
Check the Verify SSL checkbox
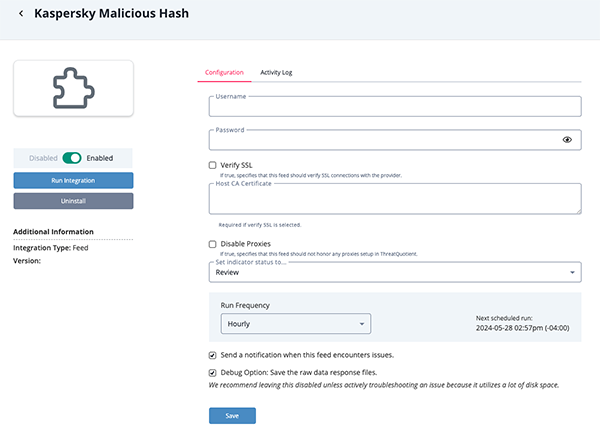click(x=212, y=165)
